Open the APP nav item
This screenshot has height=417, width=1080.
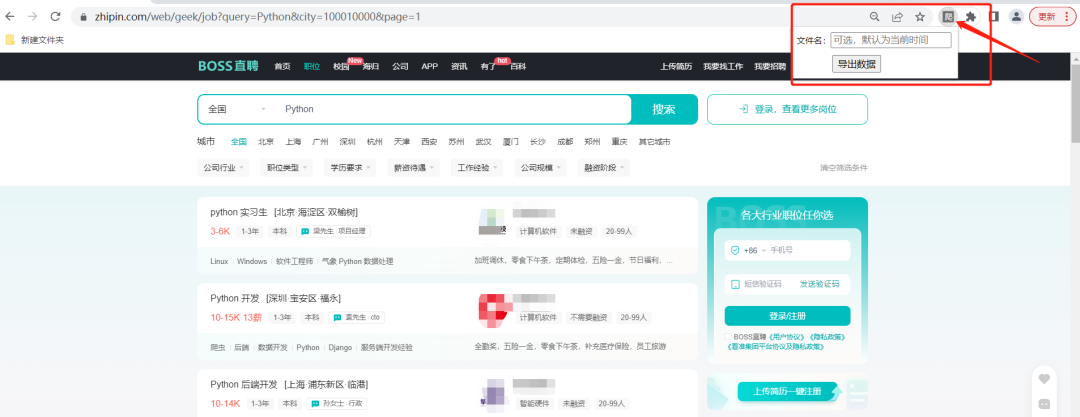tap(430, 67)
